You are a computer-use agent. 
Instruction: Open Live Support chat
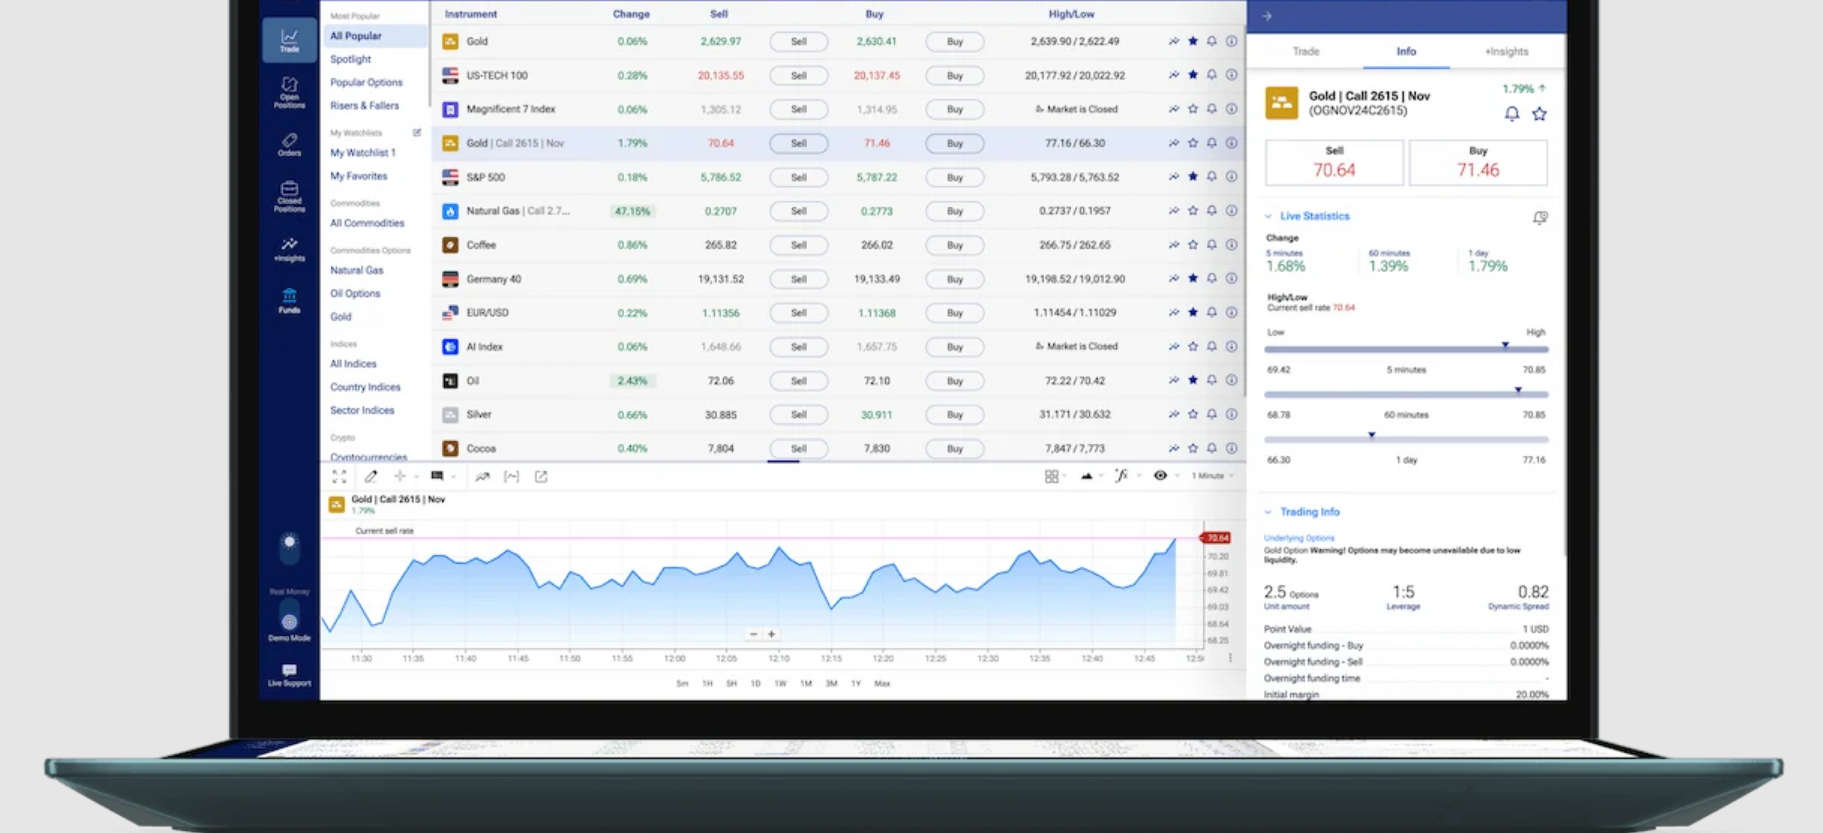tap(289, 675)
